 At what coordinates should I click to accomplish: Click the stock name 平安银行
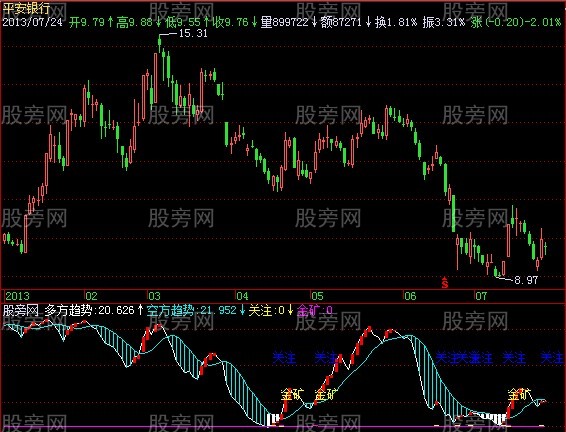26,9
